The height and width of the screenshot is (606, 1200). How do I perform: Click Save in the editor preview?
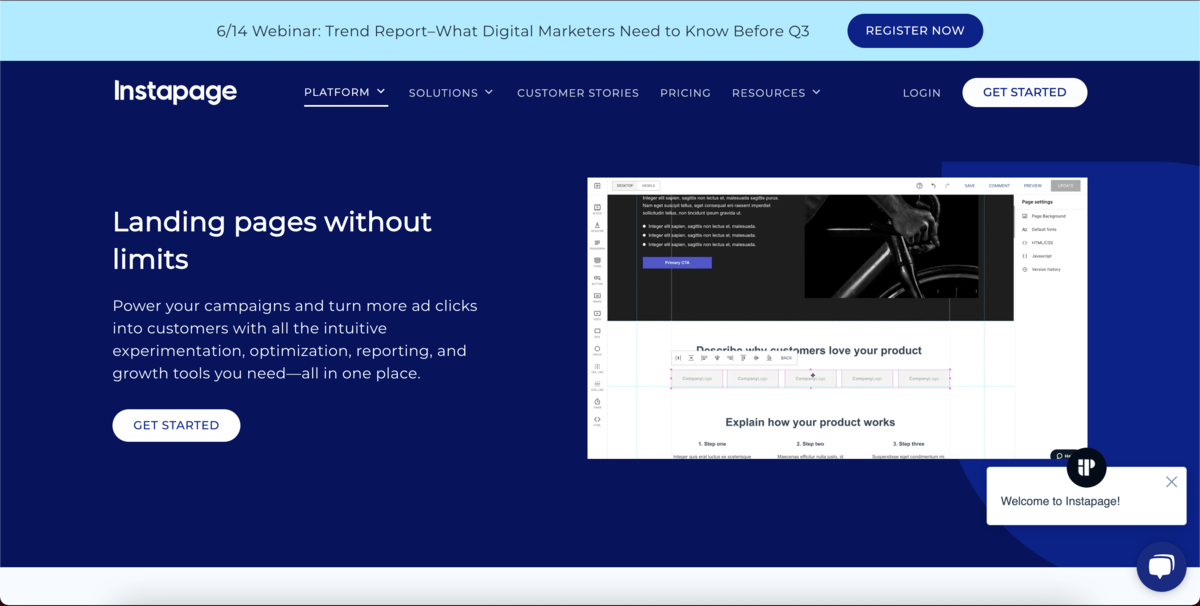[x=970, y=186]
